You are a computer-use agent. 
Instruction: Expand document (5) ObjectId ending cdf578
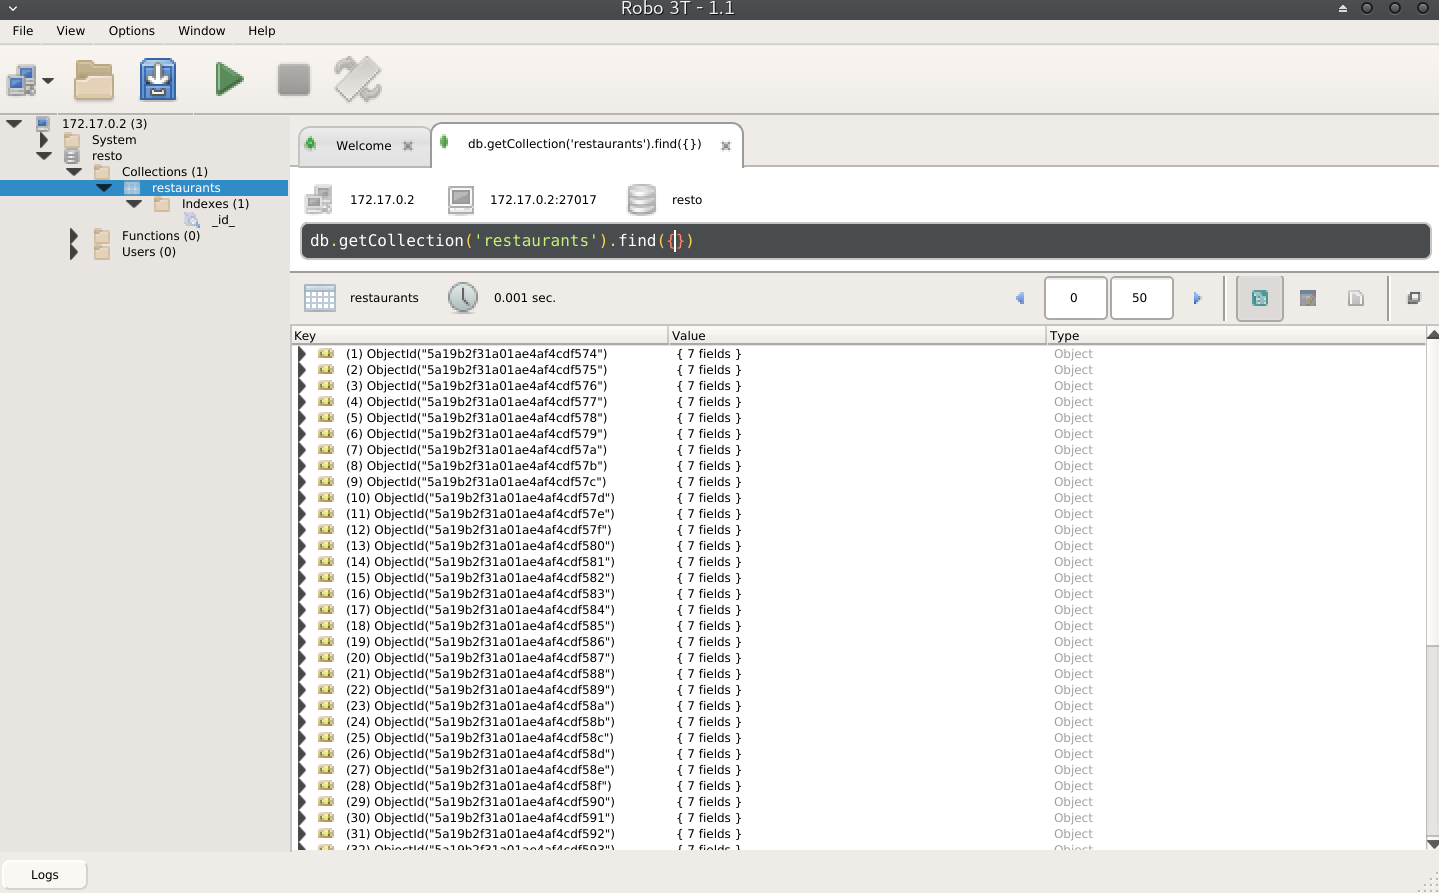click(x=302, y=418)
